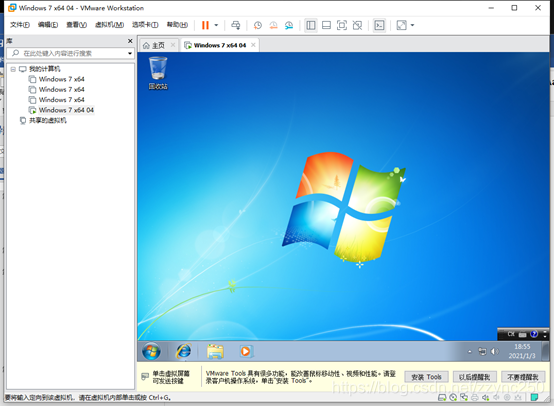Click the guest network tray icon
The image size is (554, 406).
(x=482, y=351)
